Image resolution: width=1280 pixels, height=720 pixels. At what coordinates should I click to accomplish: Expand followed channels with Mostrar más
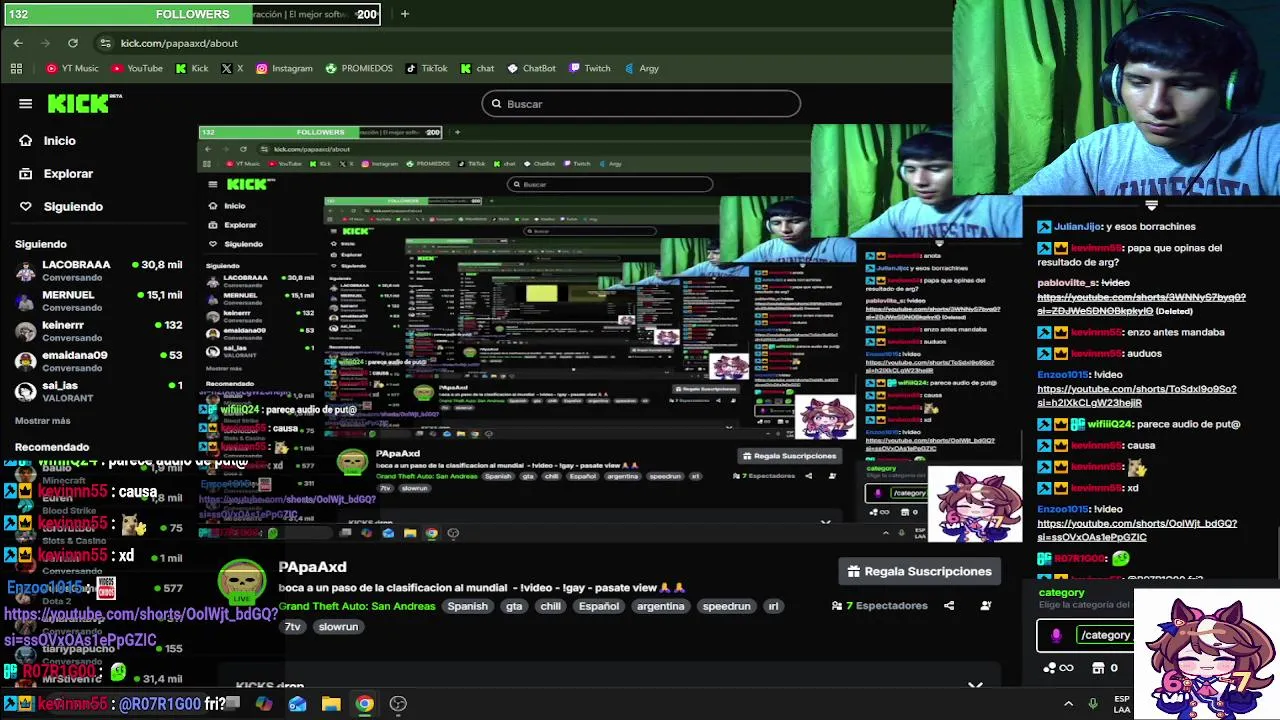pyautogui.click(x=43, y=421)
